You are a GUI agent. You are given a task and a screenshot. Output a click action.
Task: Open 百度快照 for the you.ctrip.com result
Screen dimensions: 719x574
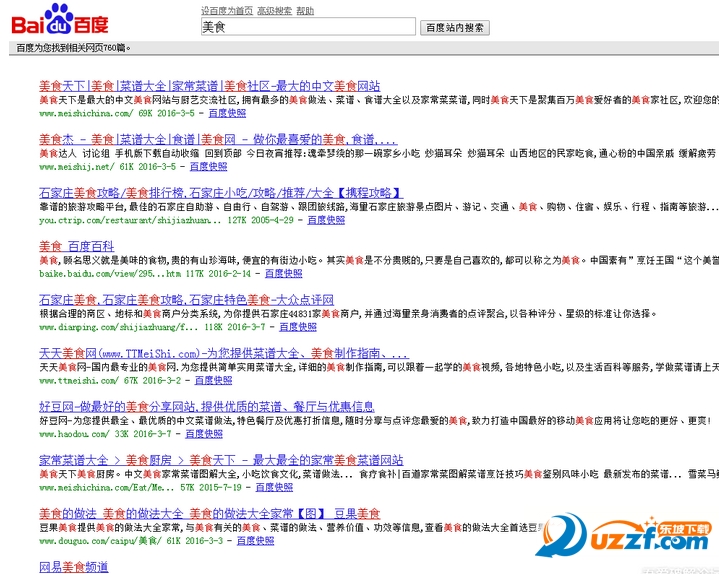tap(326, 220)
